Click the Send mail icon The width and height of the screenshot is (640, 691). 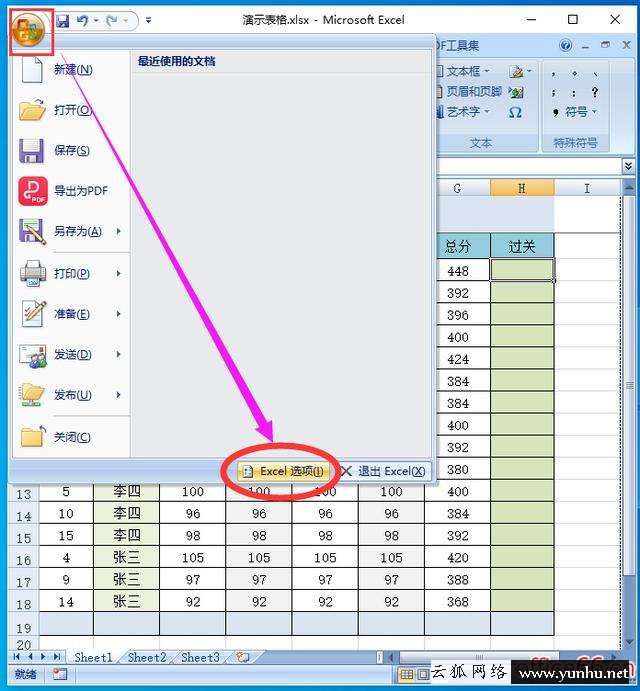point(33,356)
